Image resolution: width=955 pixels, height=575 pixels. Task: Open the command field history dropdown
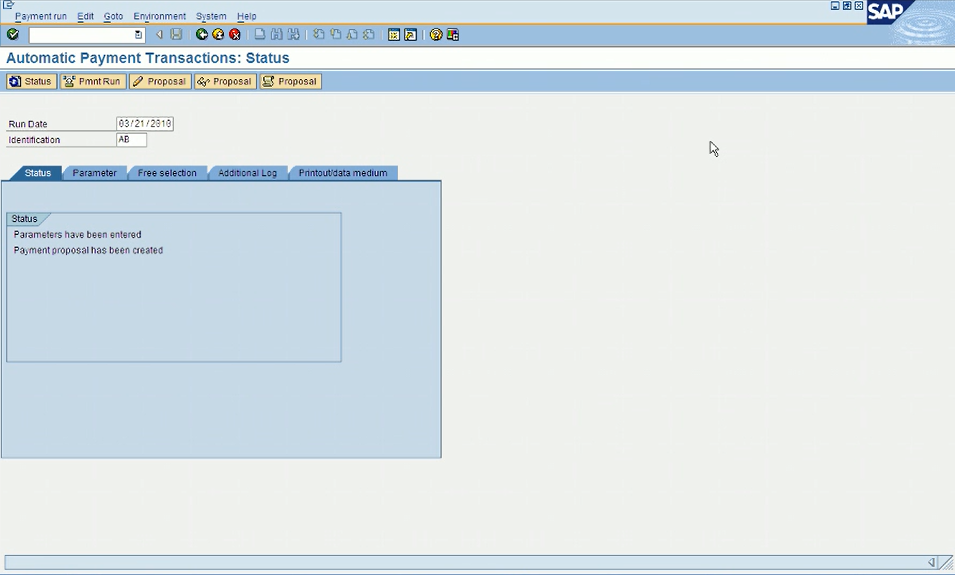[x=138, y=35]
